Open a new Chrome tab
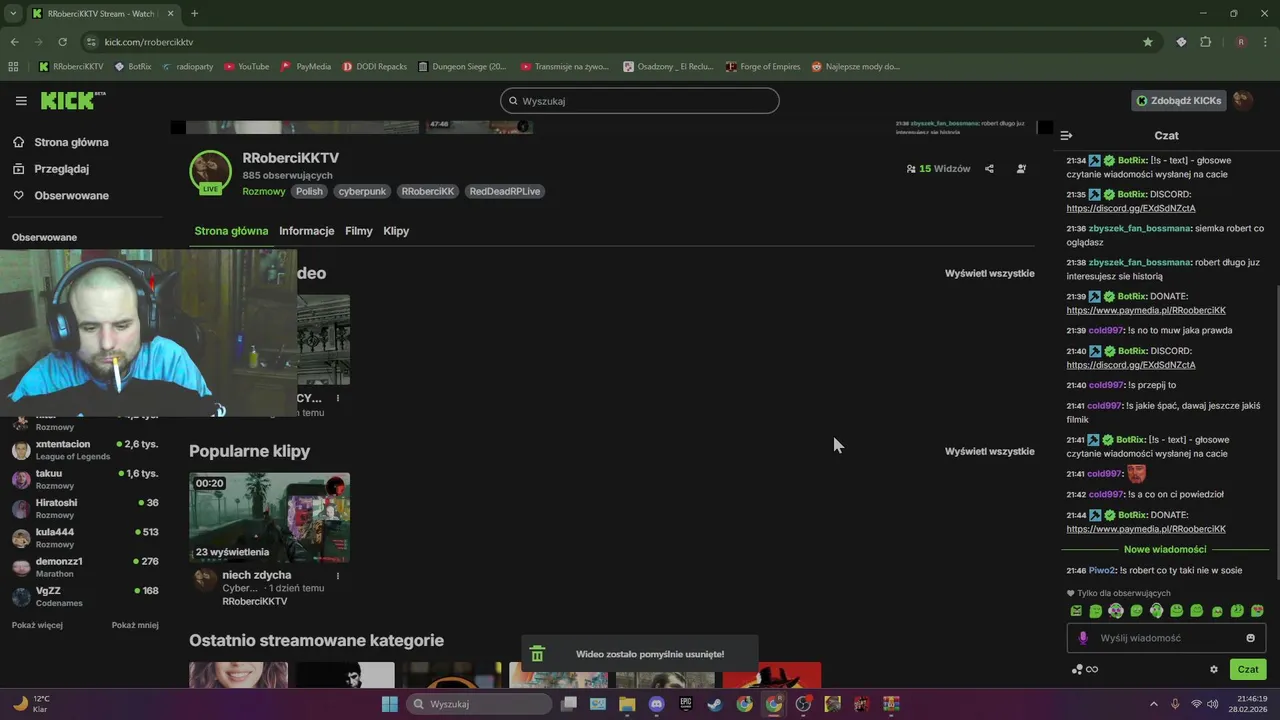1280x720 pixels. coord(194,13)
